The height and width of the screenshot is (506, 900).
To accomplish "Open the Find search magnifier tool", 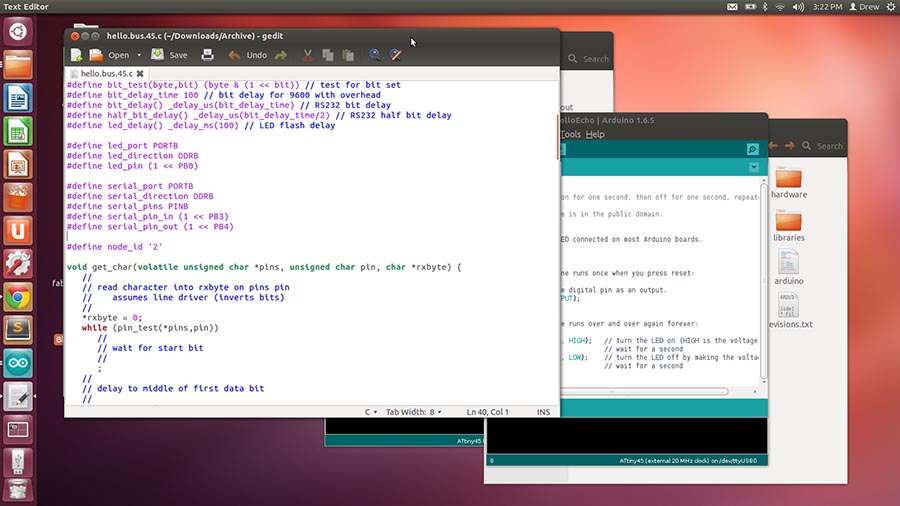I will click(374, 55).
